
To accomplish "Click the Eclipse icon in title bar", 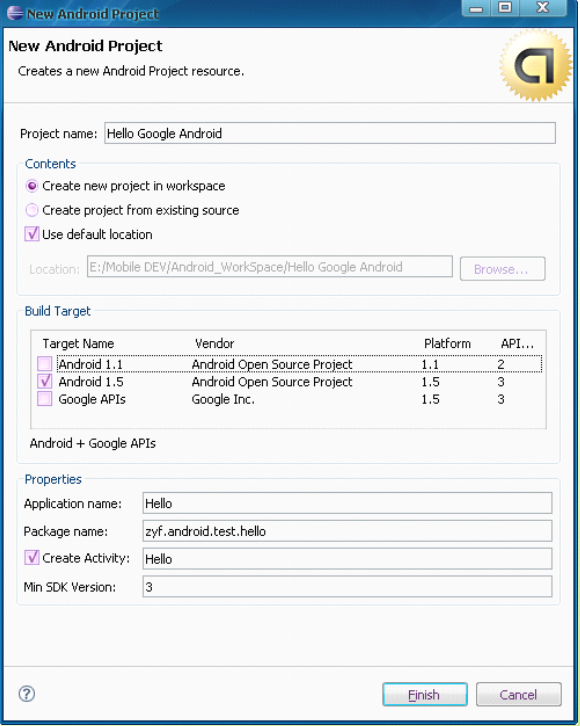I will pos(15,13).
